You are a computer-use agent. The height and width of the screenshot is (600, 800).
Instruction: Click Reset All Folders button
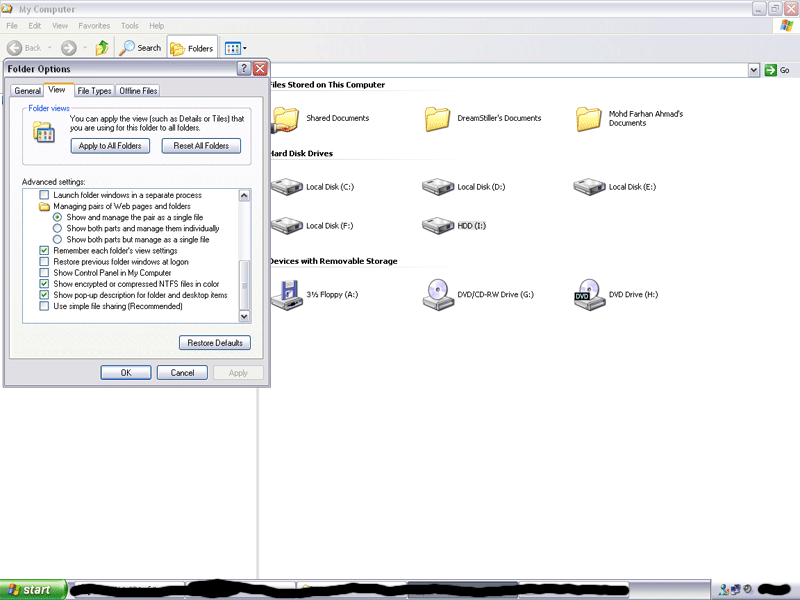pos(201,146)
